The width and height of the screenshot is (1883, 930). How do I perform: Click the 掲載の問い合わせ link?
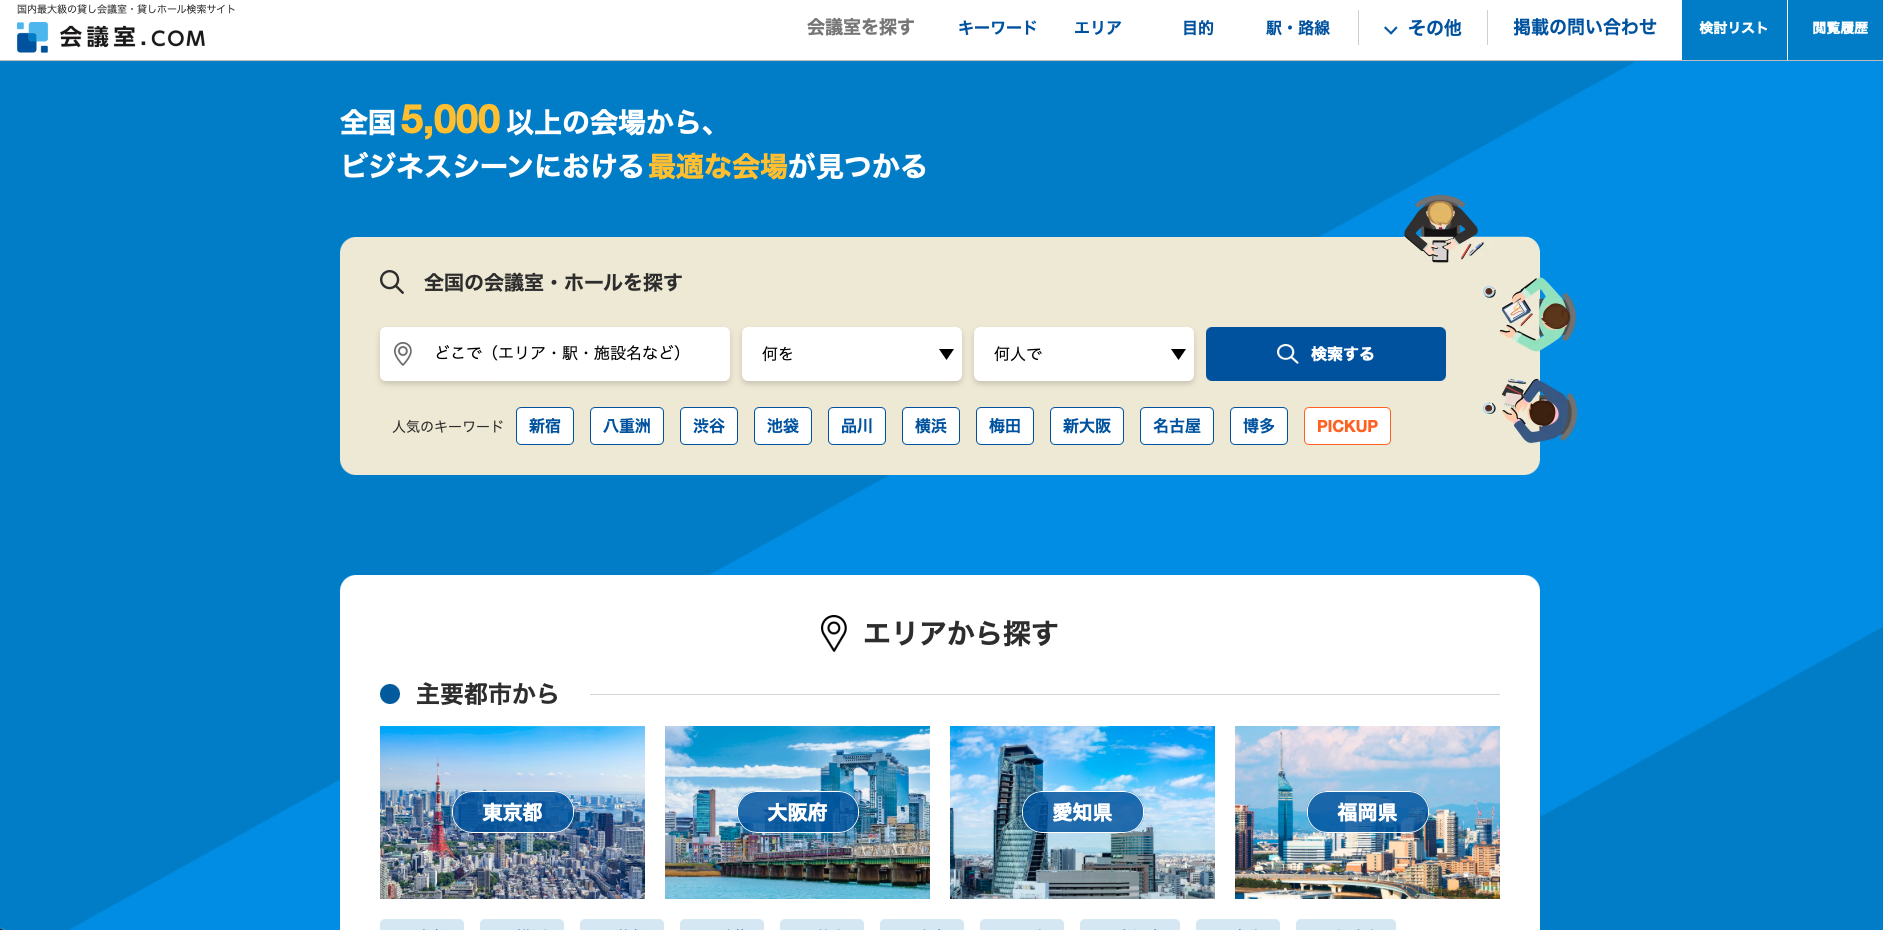click(x=1584, y=28)
